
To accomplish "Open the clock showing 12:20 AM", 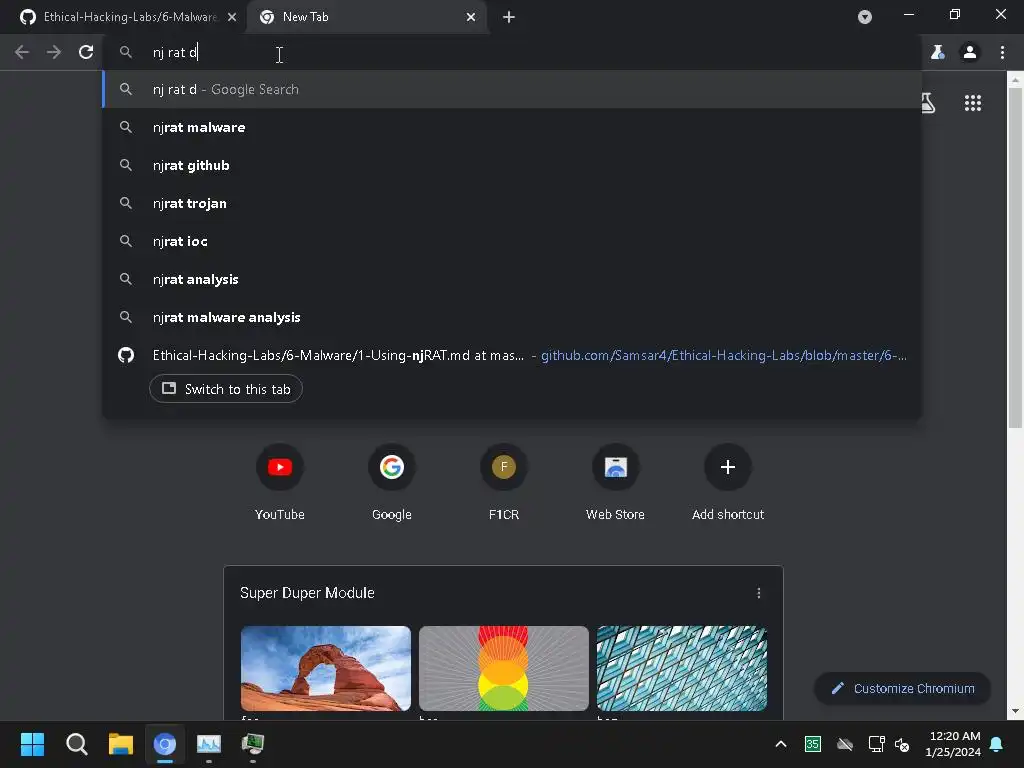I will pos(953,744).
